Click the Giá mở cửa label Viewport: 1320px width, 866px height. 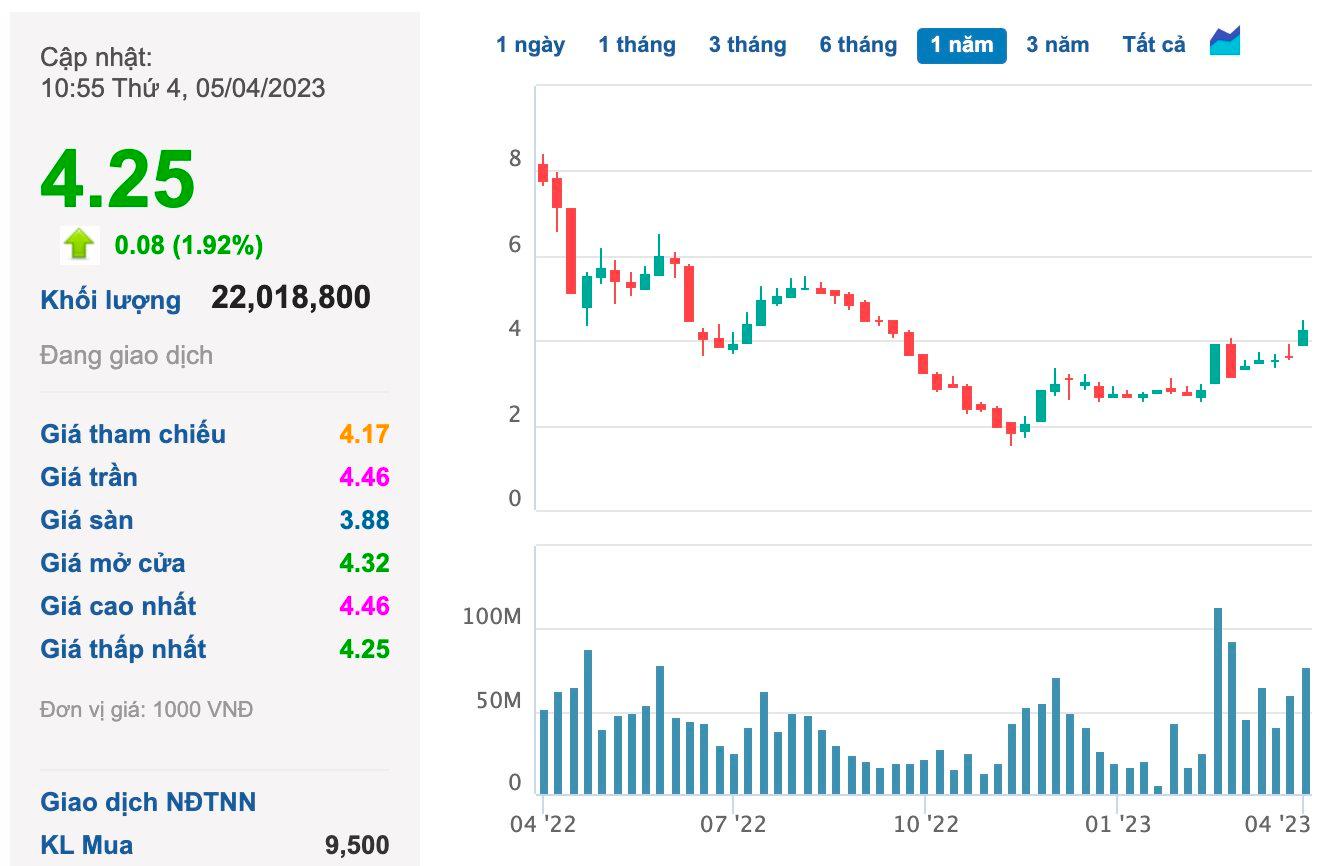pyautogui.click(x=112, y=563)
